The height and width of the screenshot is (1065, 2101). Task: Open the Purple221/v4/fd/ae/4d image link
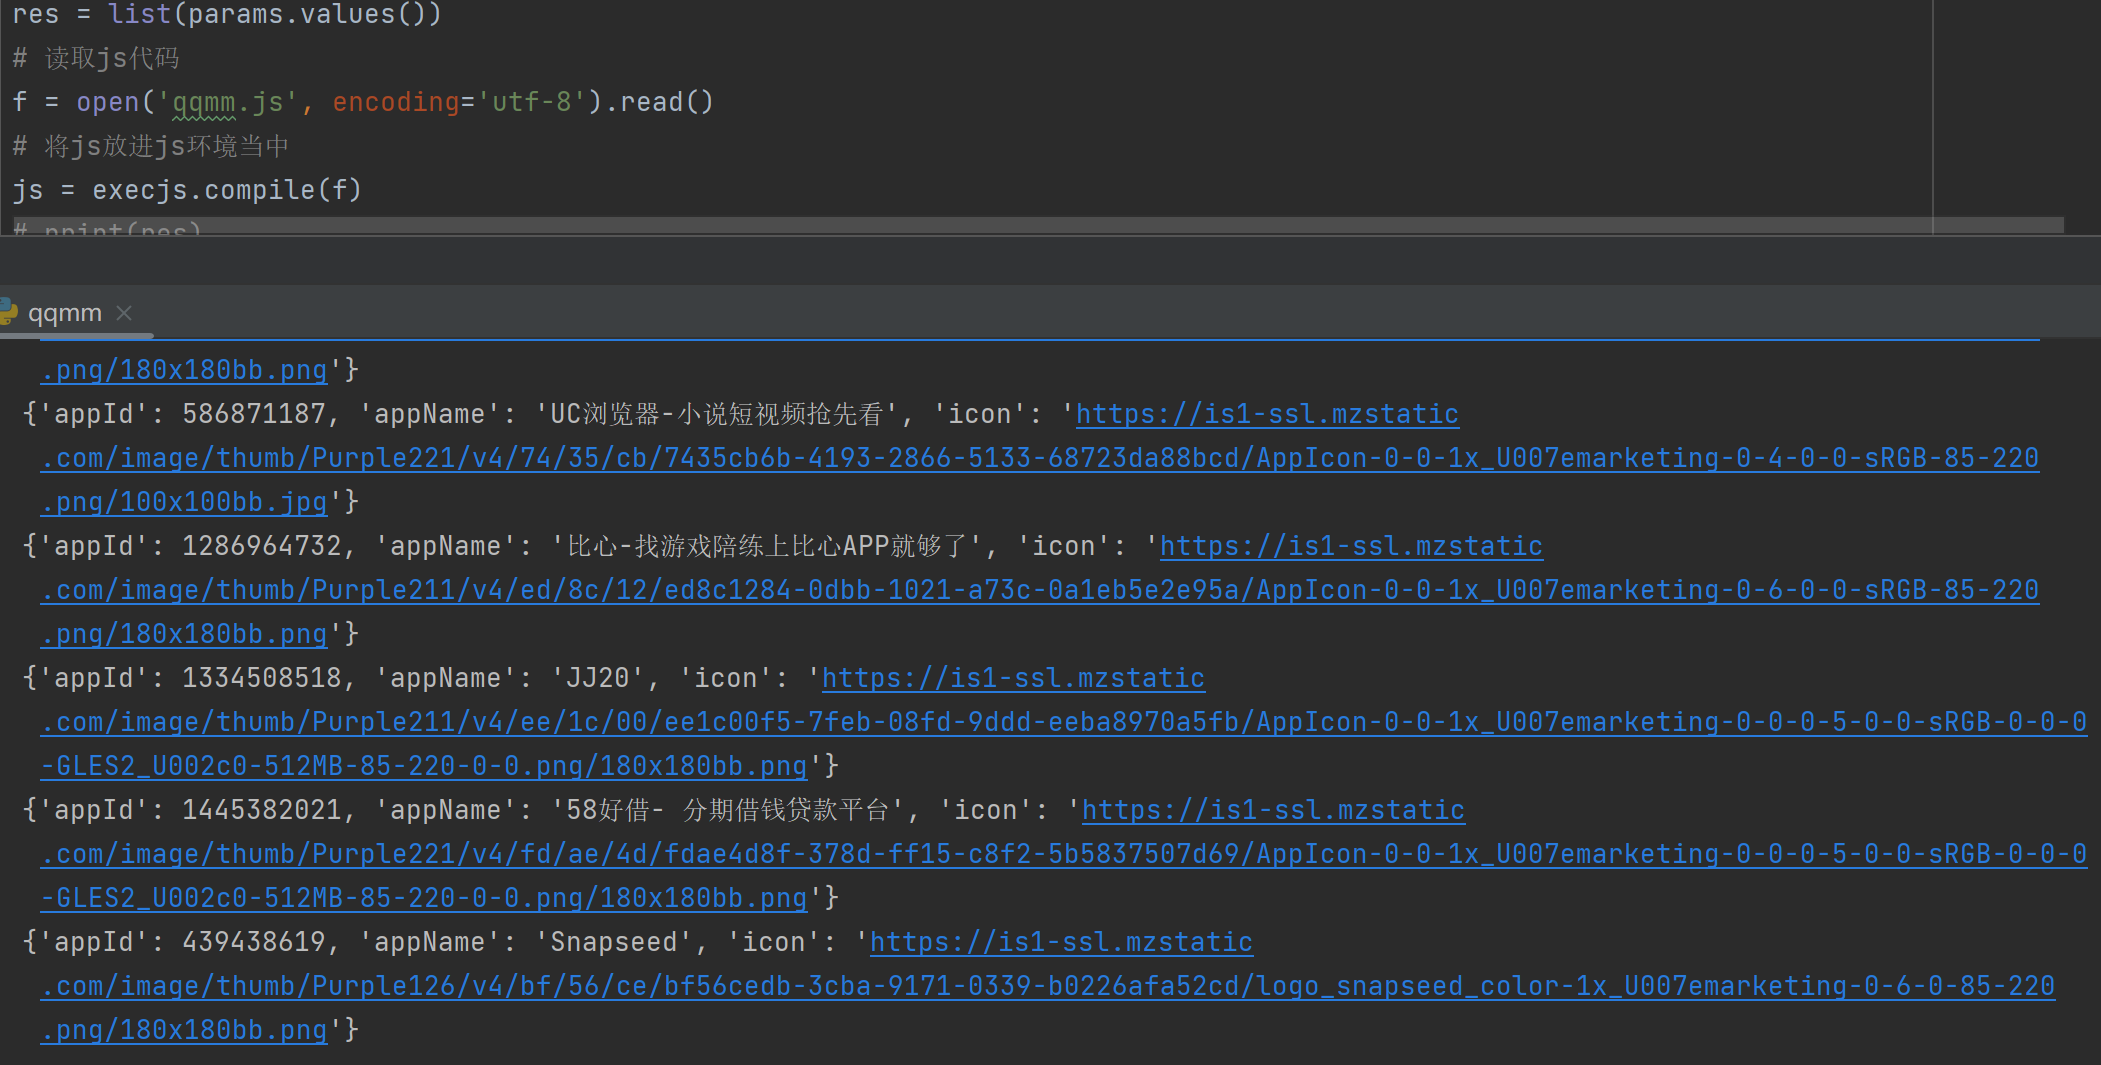1064,854
